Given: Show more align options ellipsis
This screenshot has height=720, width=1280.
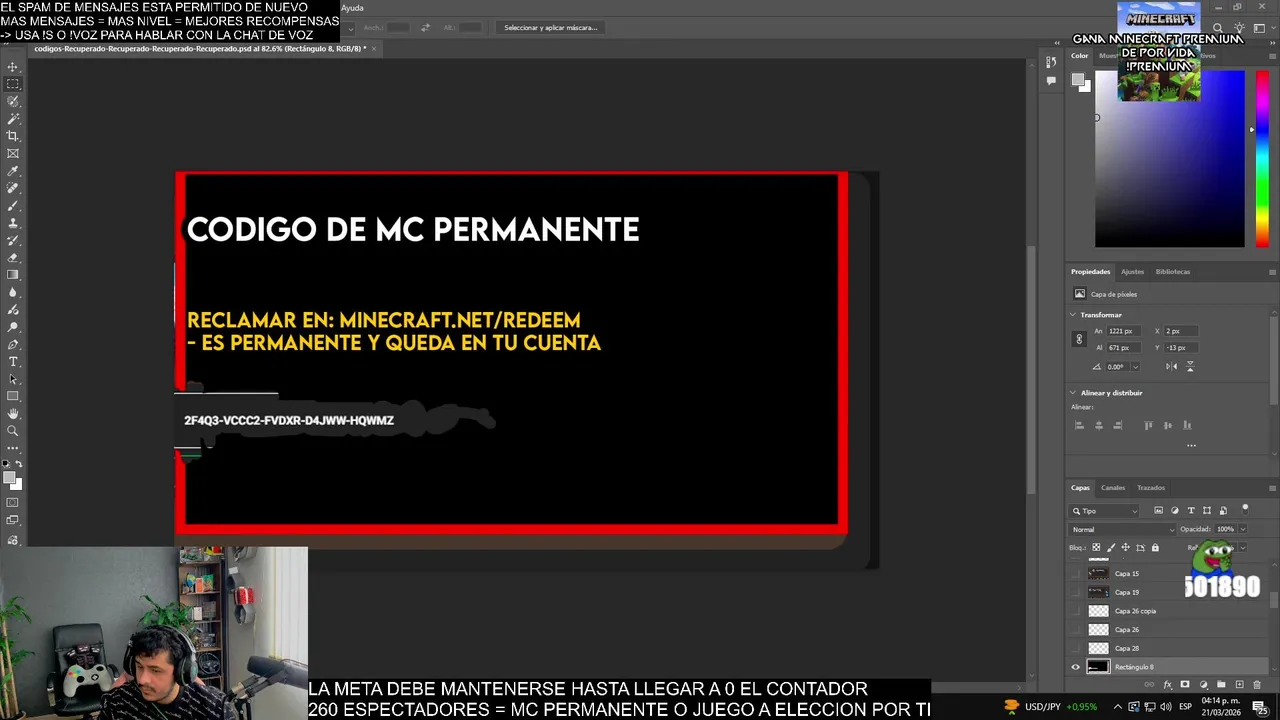Looking at the screenshot, I should (1191, 445).
